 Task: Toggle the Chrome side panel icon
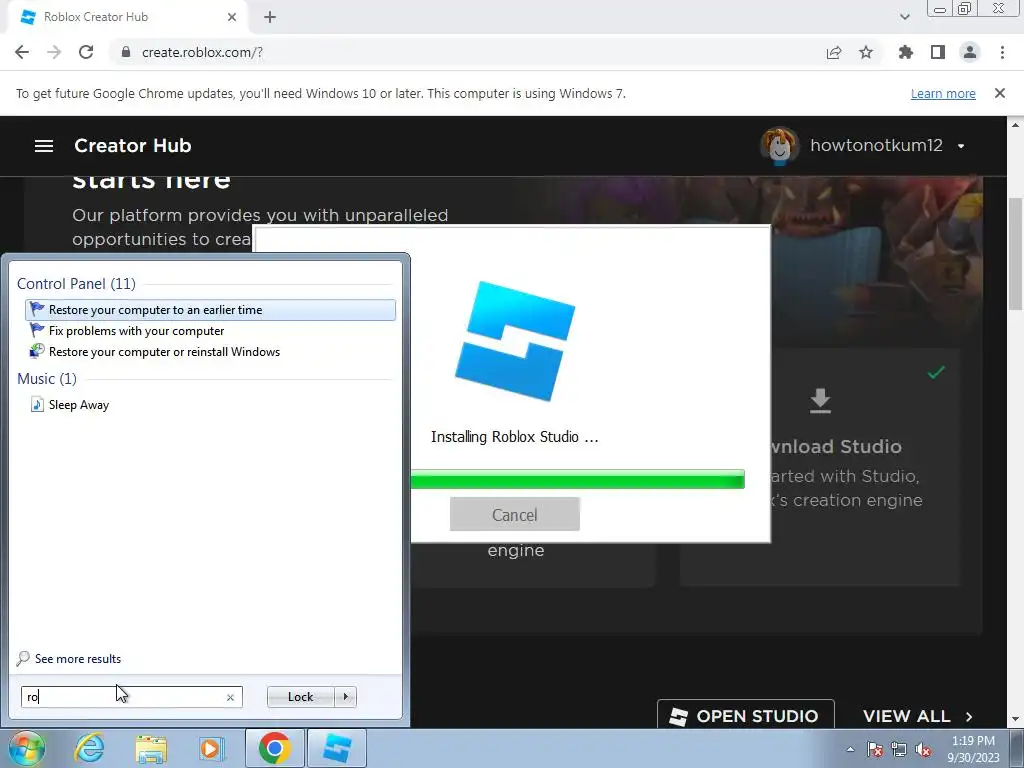coord(938,52)
